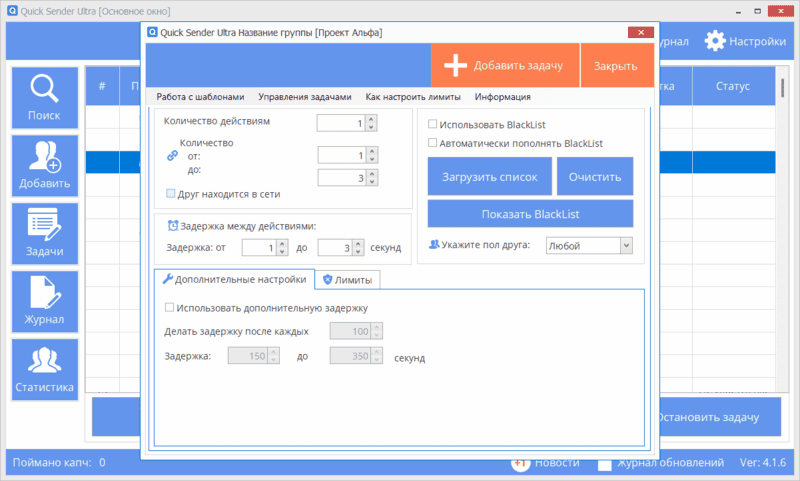Open the Добавить section in the sidebar

[x=45, y=166]
